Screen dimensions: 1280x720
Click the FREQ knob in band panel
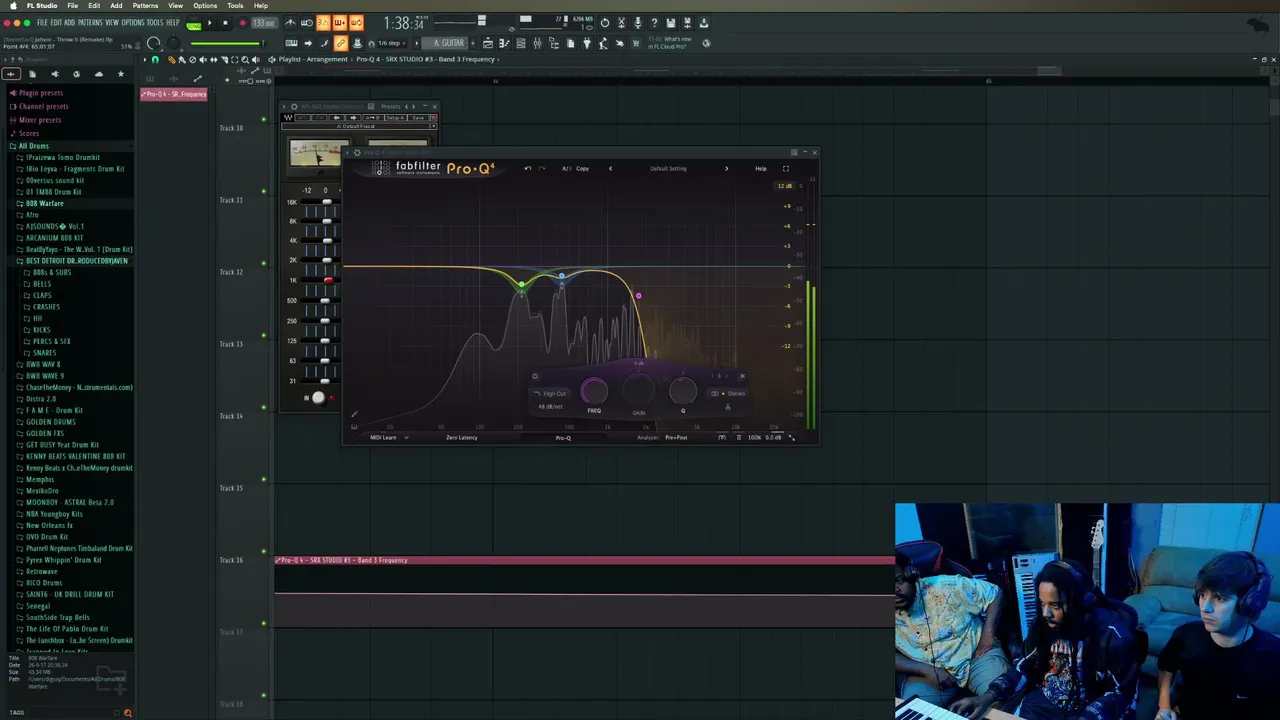click(594, 391)
